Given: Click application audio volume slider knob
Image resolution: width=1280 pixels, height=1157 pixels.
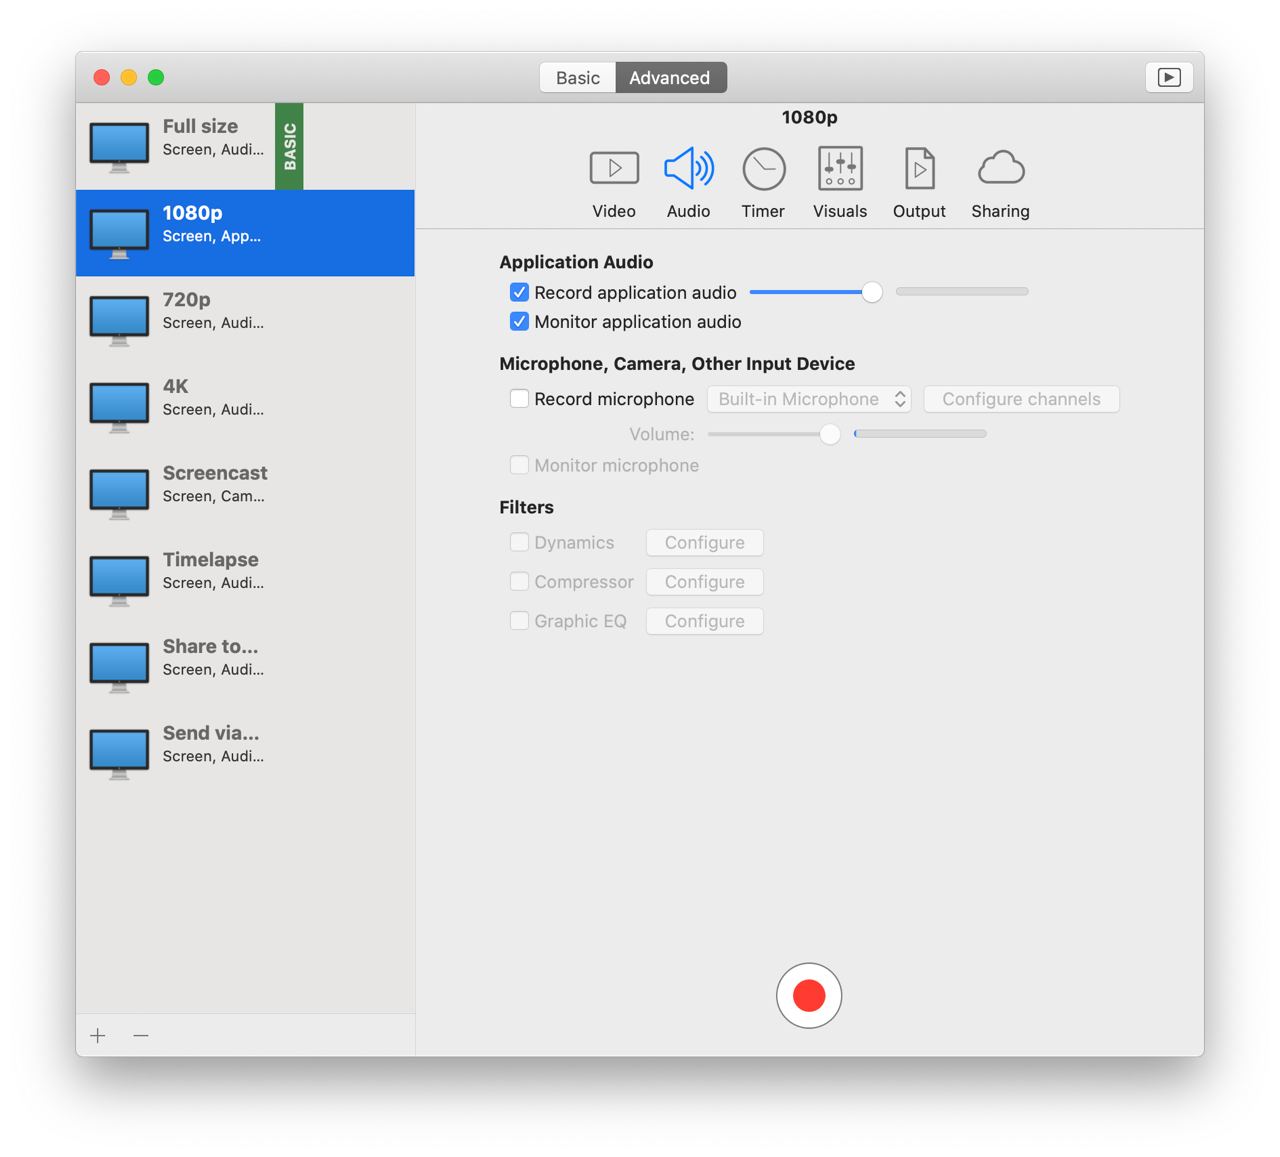Looking at the screenshot, I should (872, 292).
